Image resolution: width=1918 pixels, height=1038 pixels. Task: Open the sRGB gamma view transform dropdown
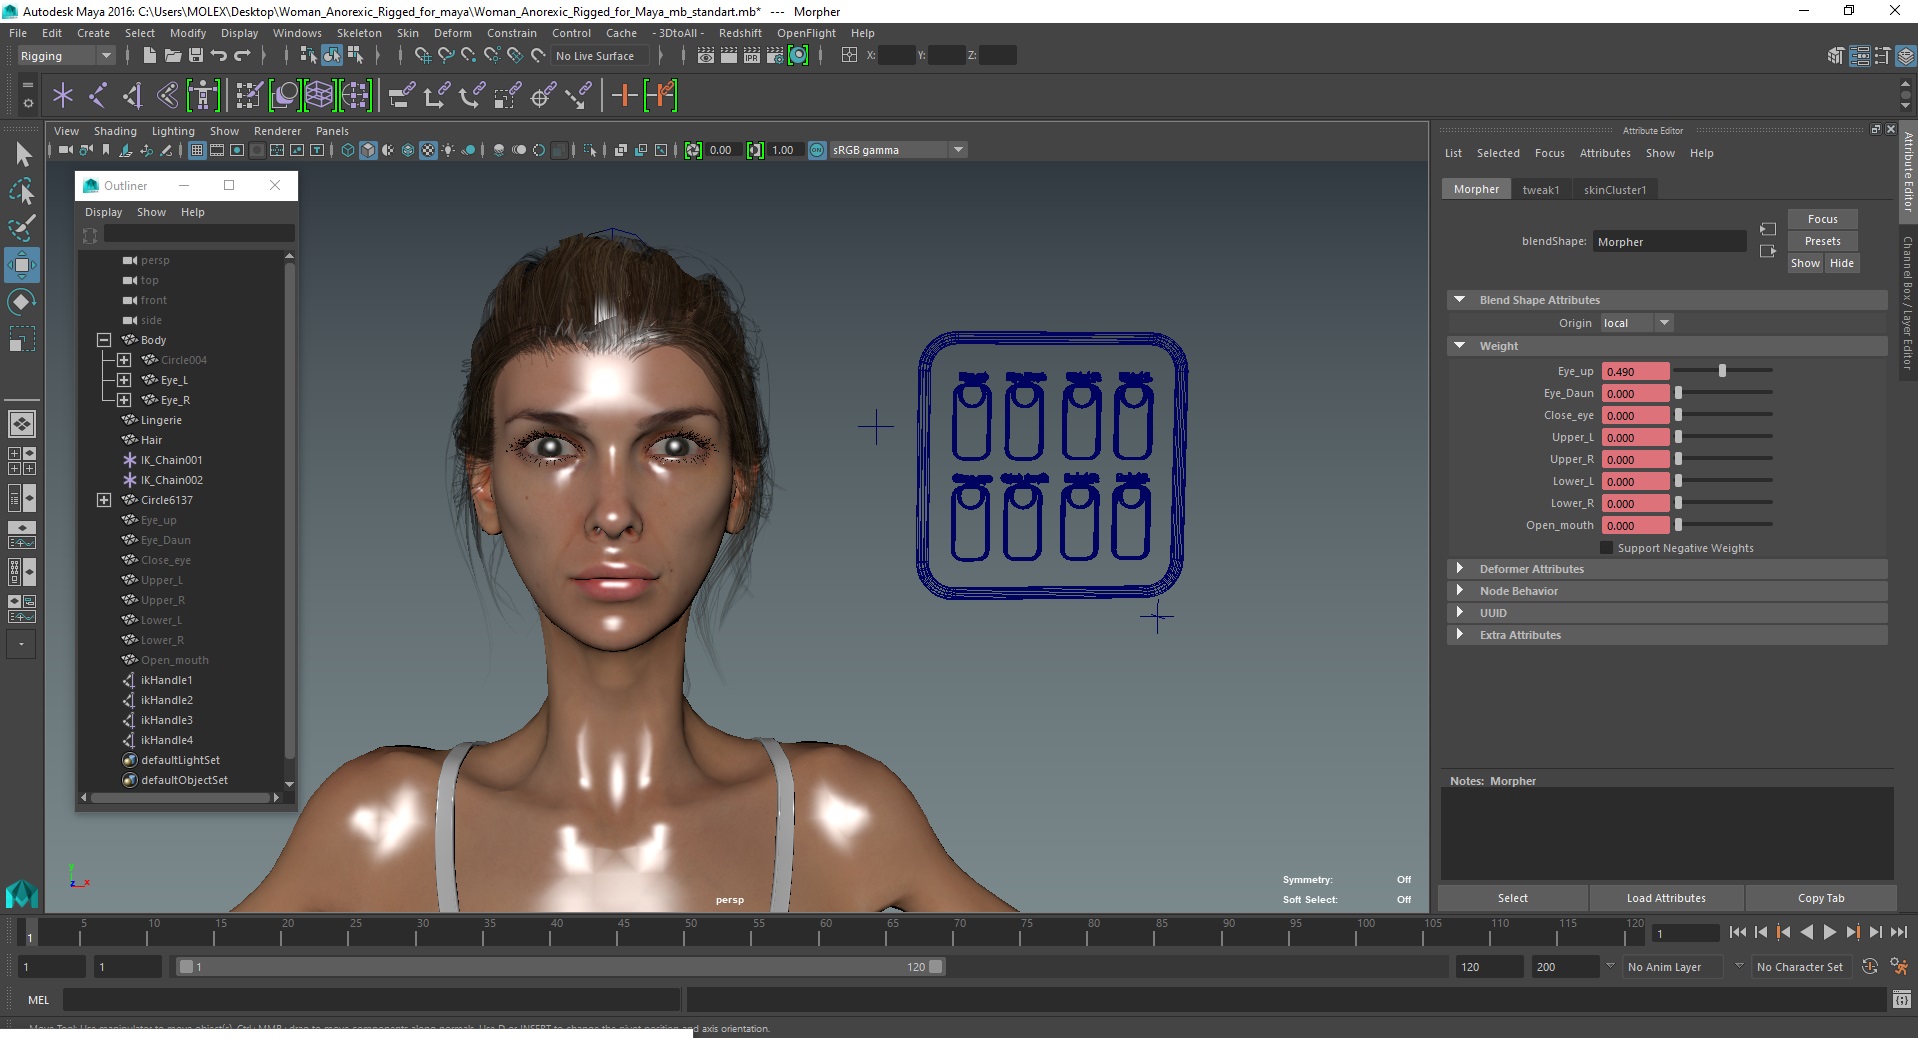click(898, 150)
